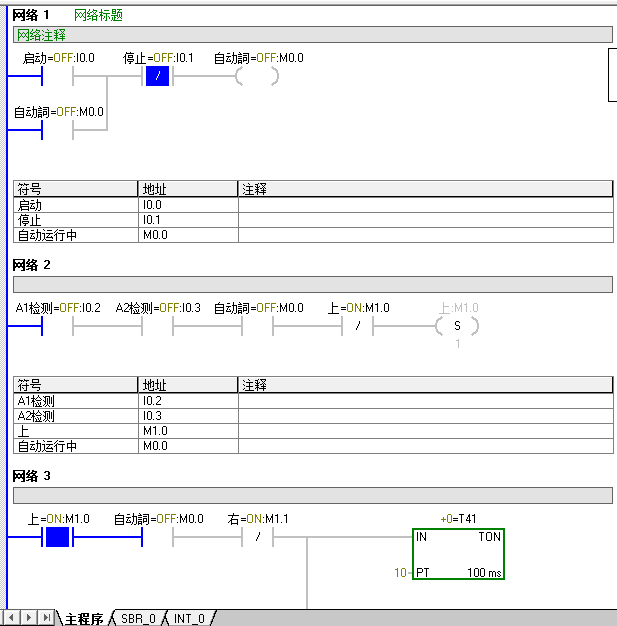Select the parallel M0.0 self-hold contact in network 1
Image resolution: width=617 pixels, height=626 pixels.
pos(58,130)
